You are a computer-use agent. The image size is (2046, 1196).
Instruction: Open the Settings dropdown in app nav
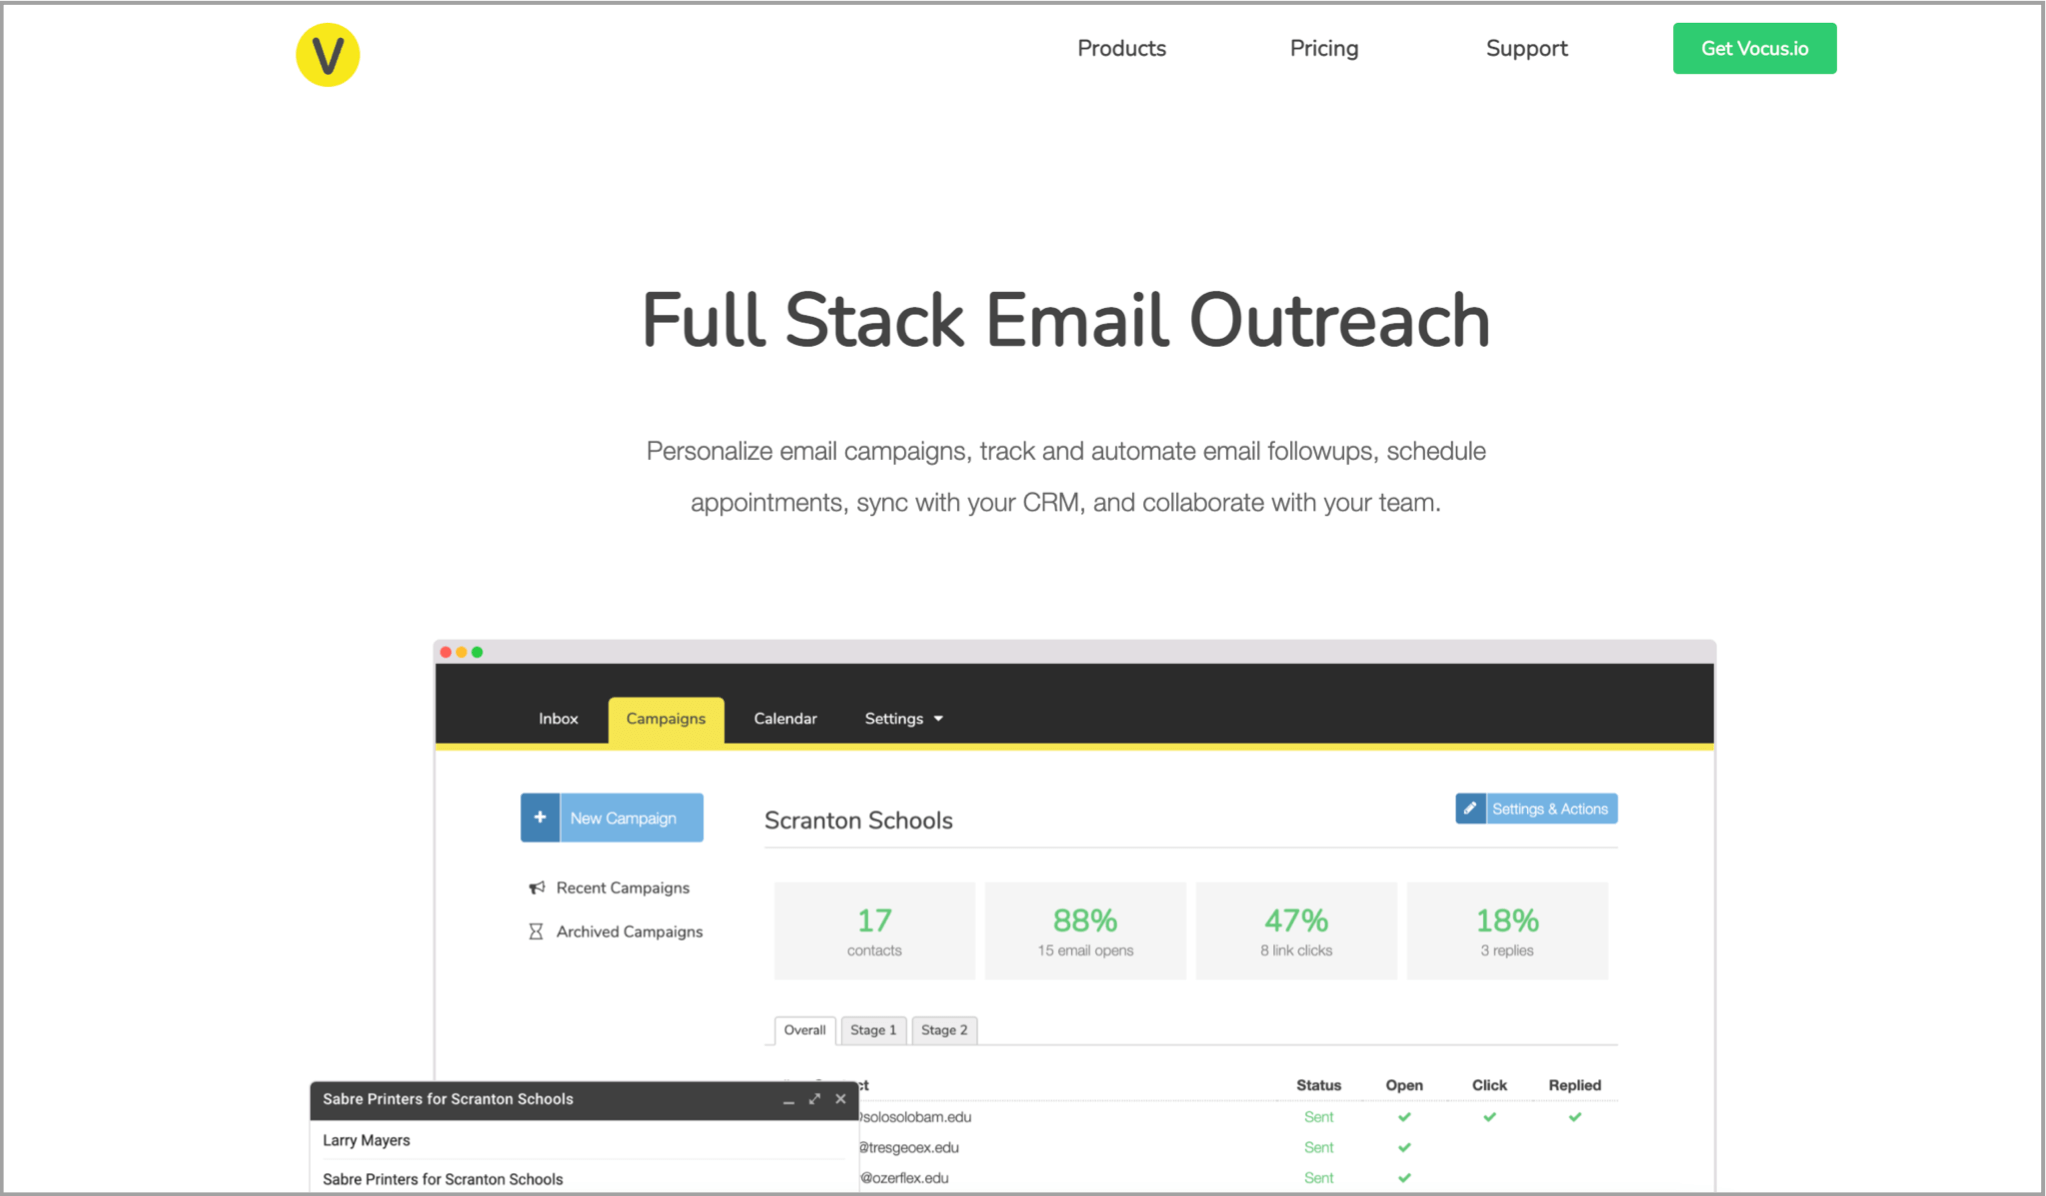[894, 719]
